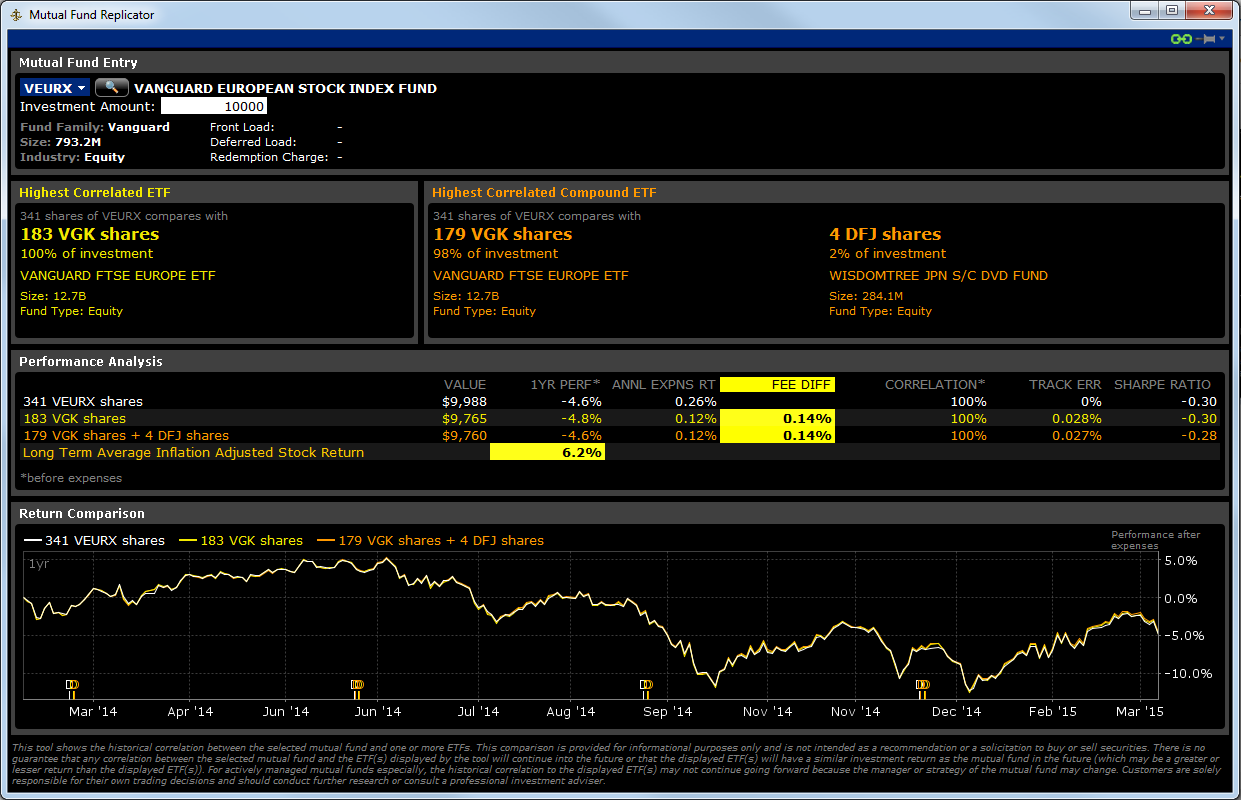Click the 'Highest Correlated Compound ETF' heading
The width and height of the screenshot is (1241, 800).
[x=544, y=192]
